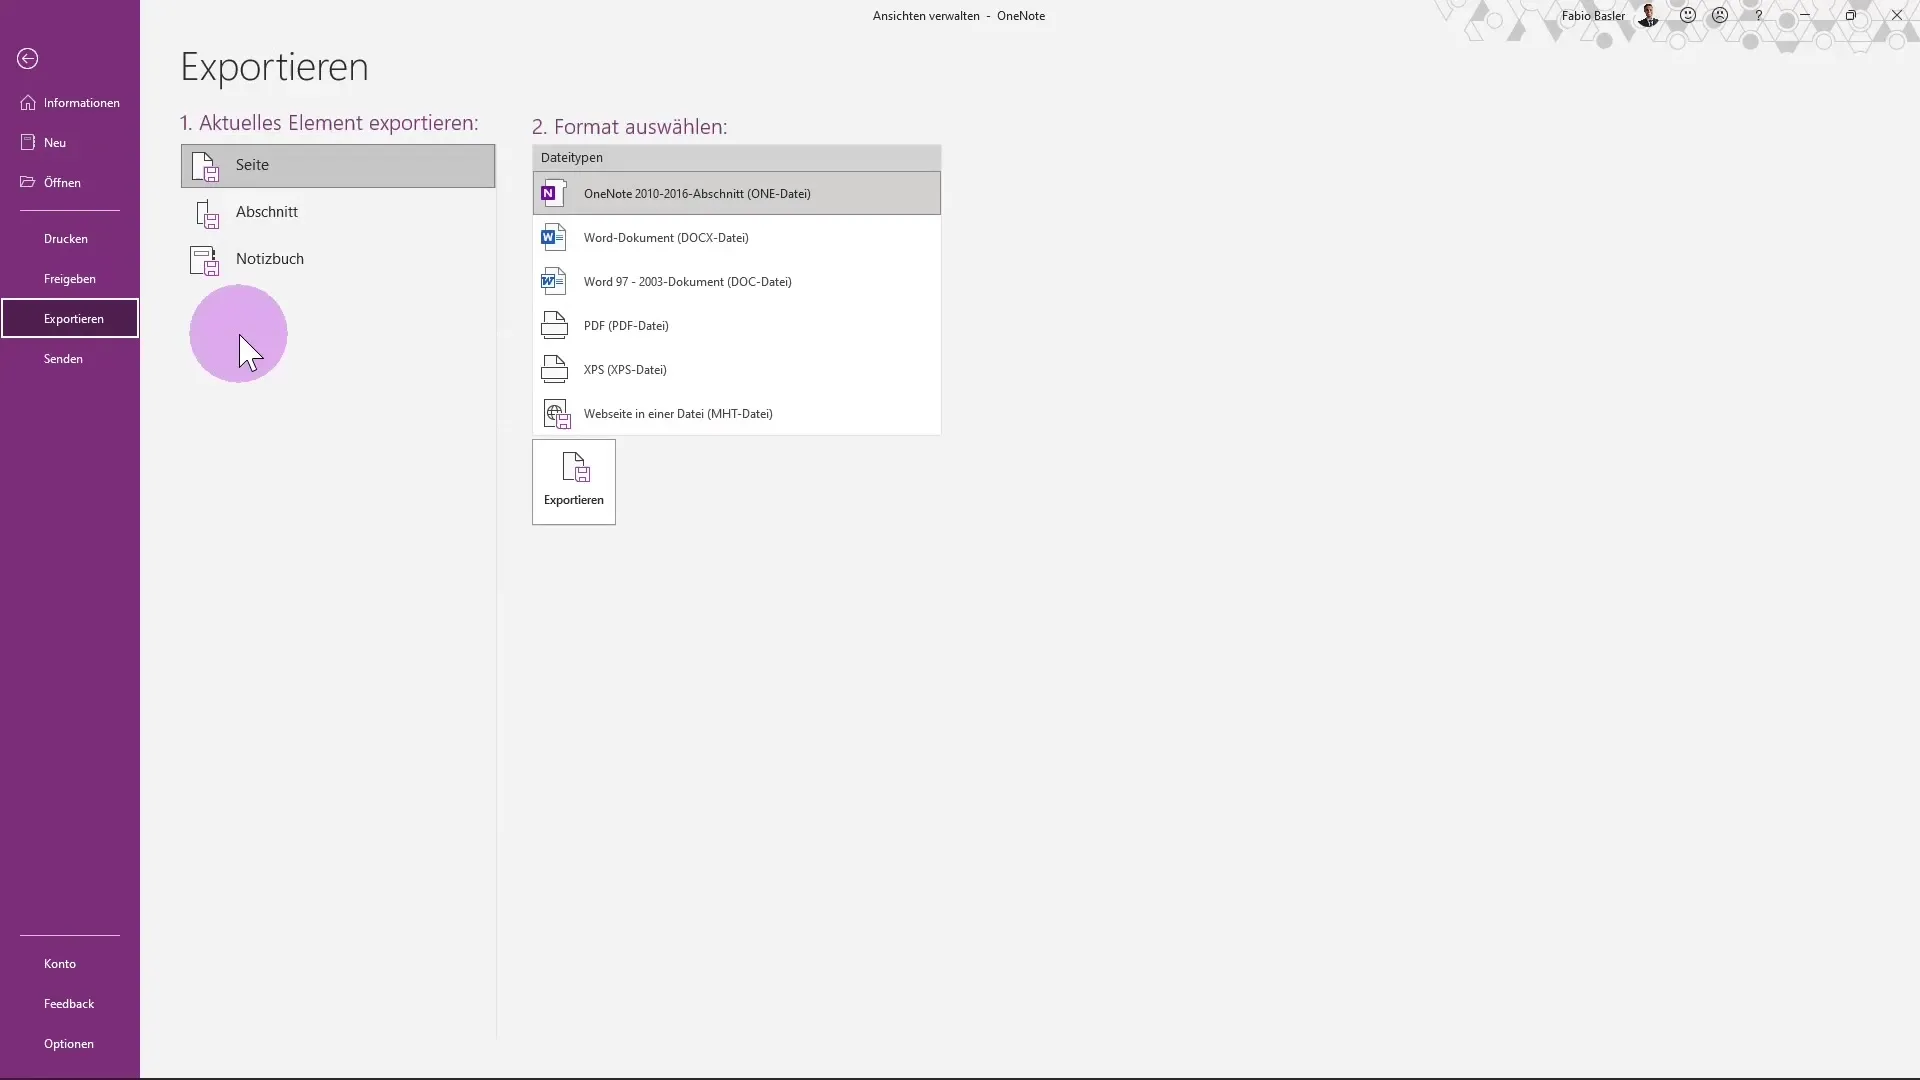Click the Word DOCX file icon

click(554, 237)
